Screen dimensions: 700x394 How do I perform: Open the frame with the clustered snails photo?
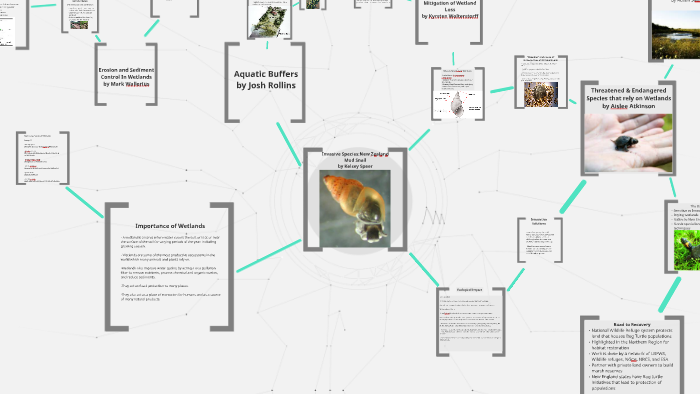[541, 82]
